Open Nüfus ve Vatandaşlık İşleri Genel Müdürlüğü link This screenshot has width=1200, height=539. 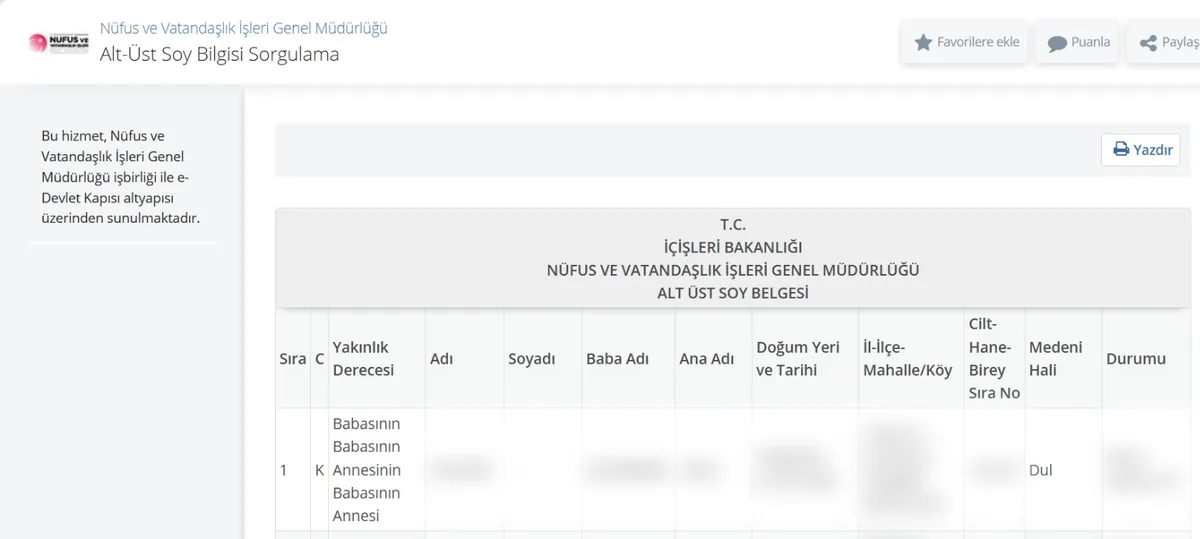[244, 28]
